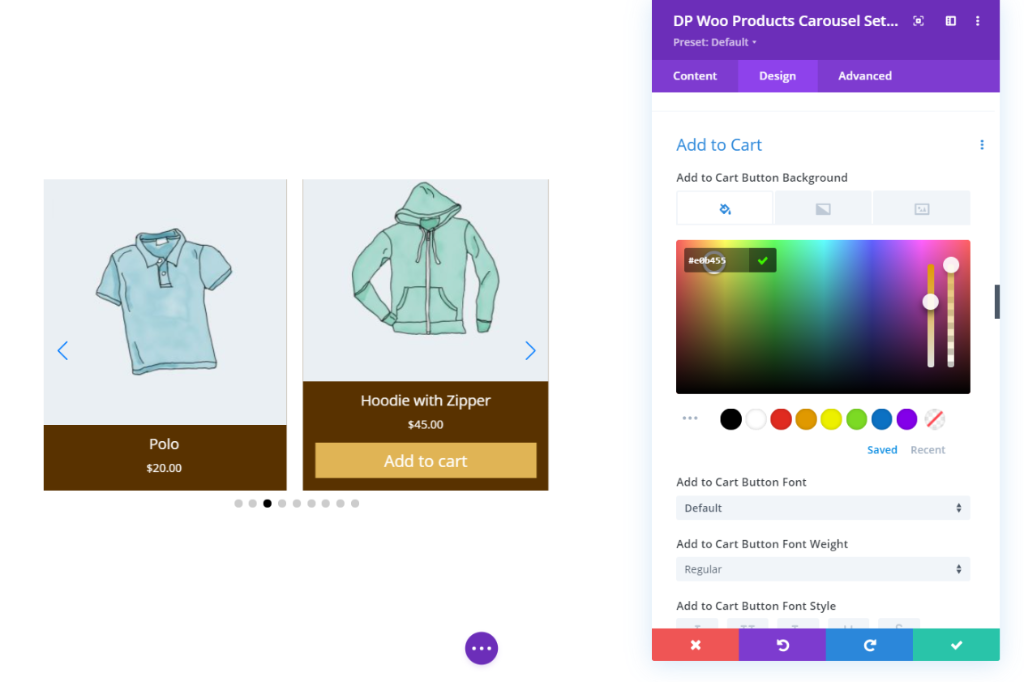This screenshot has height=682, width=1024.
Task: Select the gradient background tab
Action: 823,208
